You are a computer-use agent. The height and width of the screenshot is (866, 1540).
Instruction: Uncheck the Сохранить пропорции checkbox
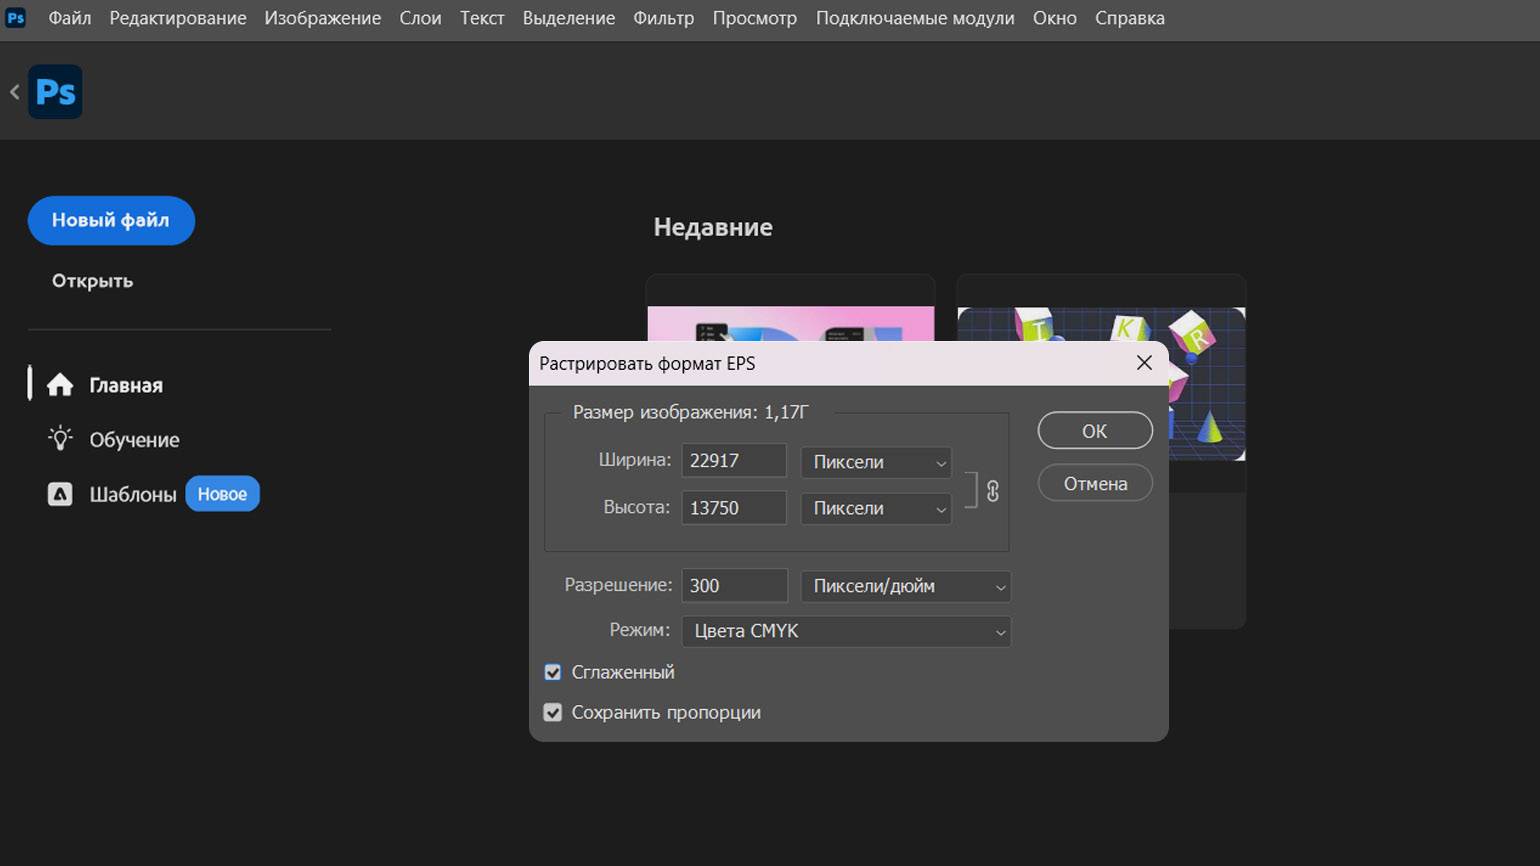coord(553,712)
